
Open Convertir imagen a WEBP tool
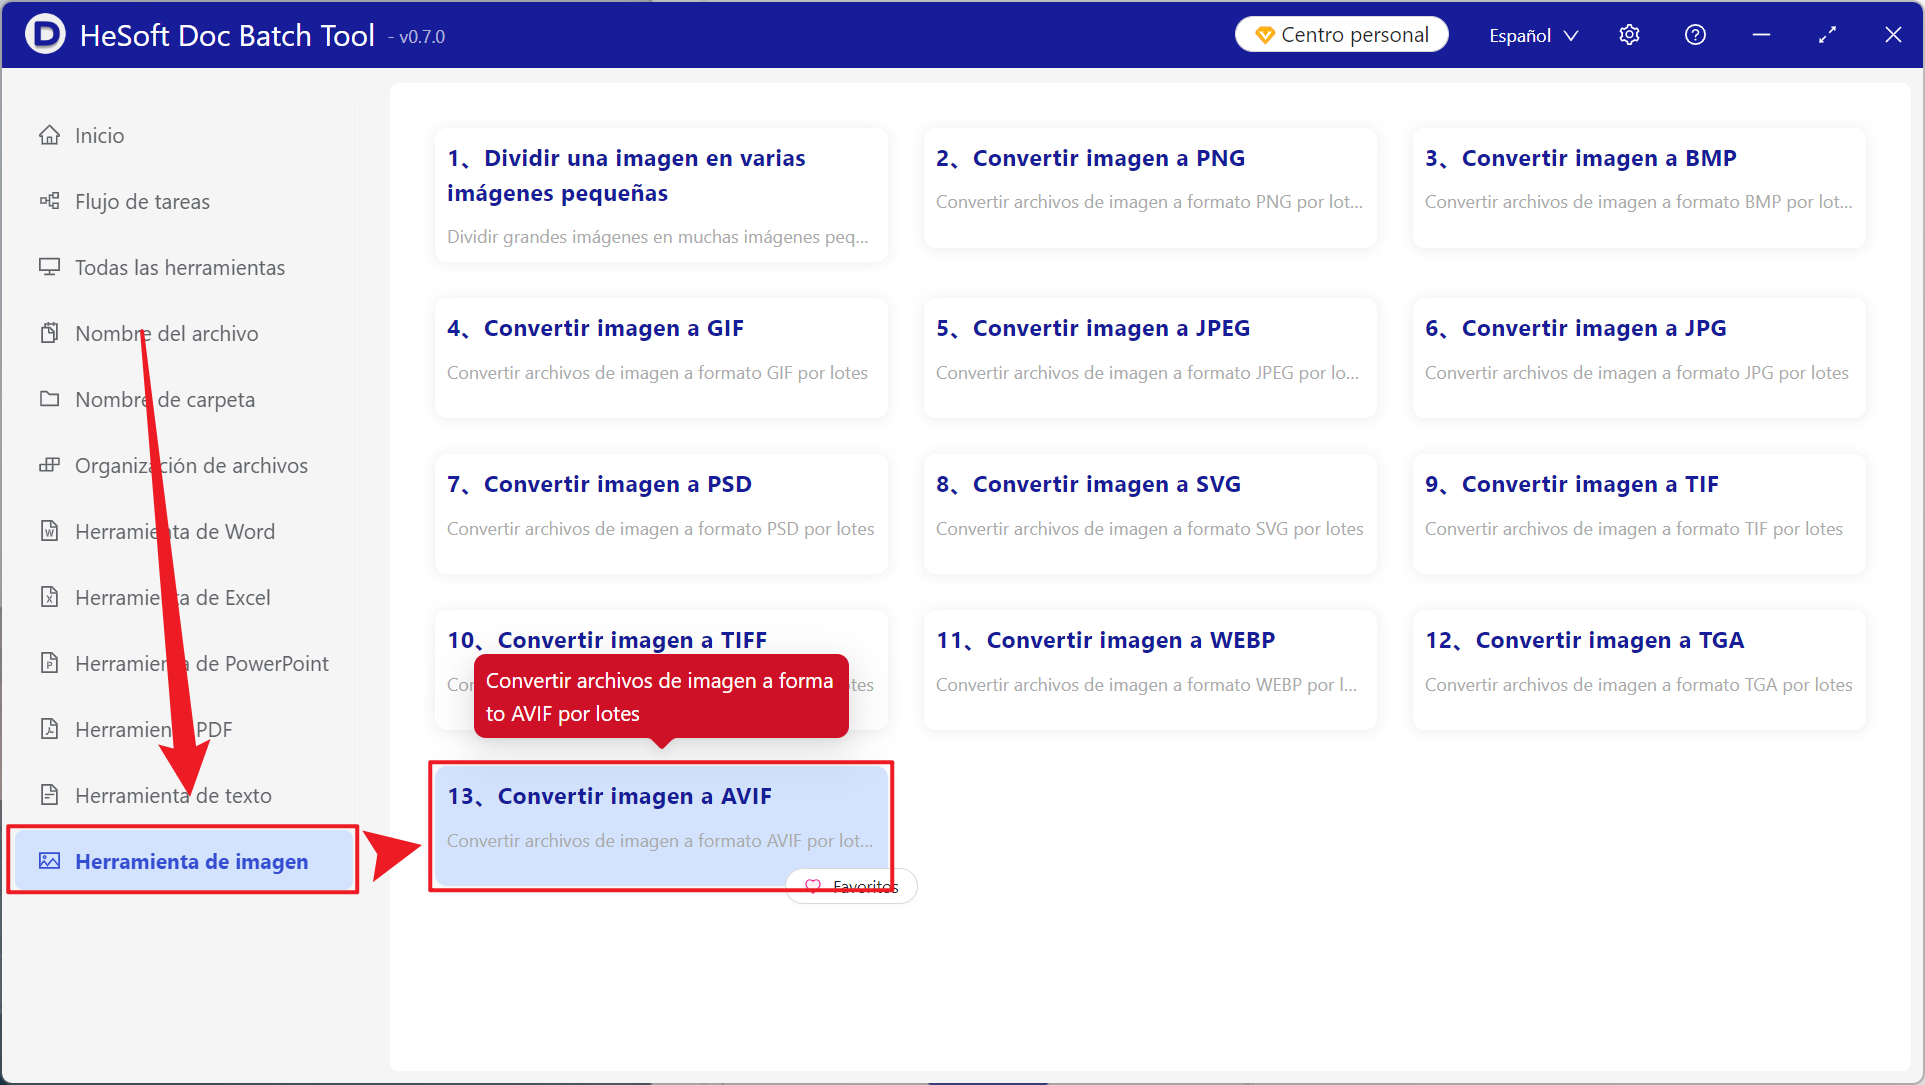pyautogui.click(x=1150, y=669)
